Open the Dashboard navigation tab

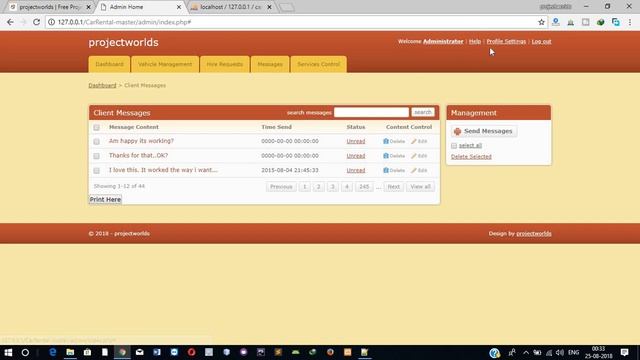[x=109, y=64]
